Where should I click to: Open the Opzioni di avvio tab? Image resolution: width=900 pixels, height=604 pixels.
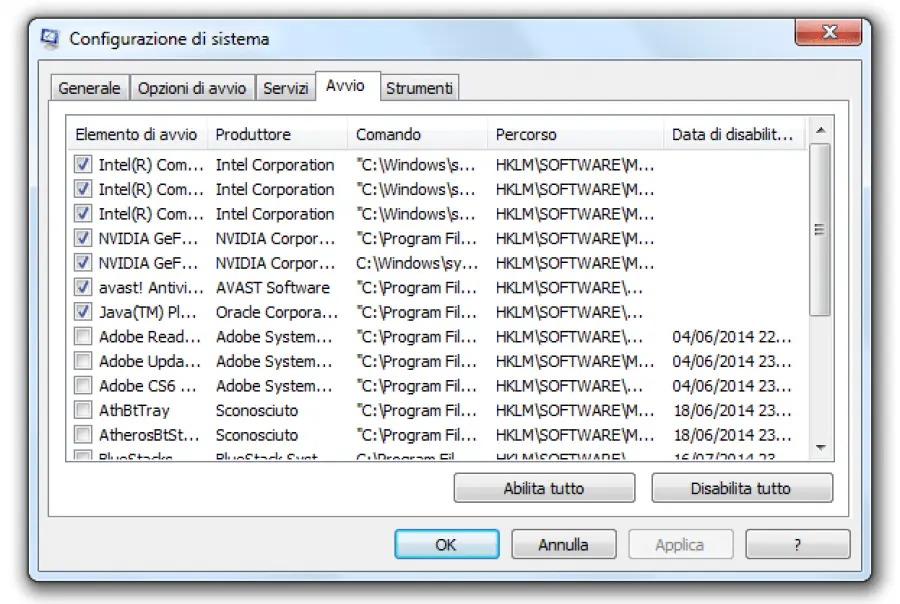coord(192,87)
